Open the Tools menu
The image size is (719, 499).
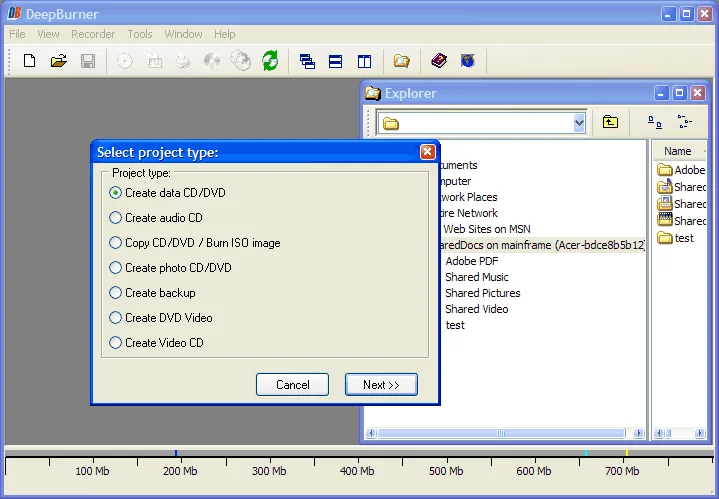point(140,34)
